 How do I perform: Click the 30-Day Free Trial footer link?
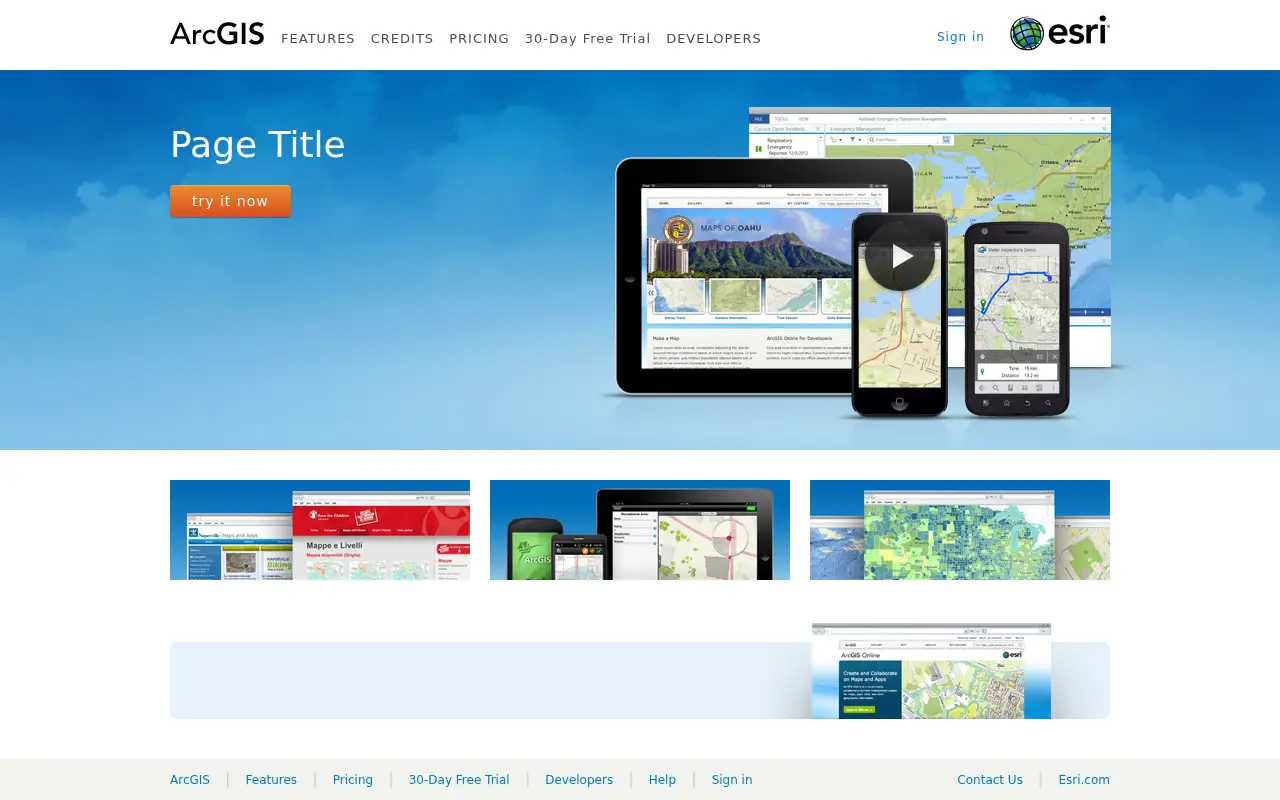(x=459, y=780)
